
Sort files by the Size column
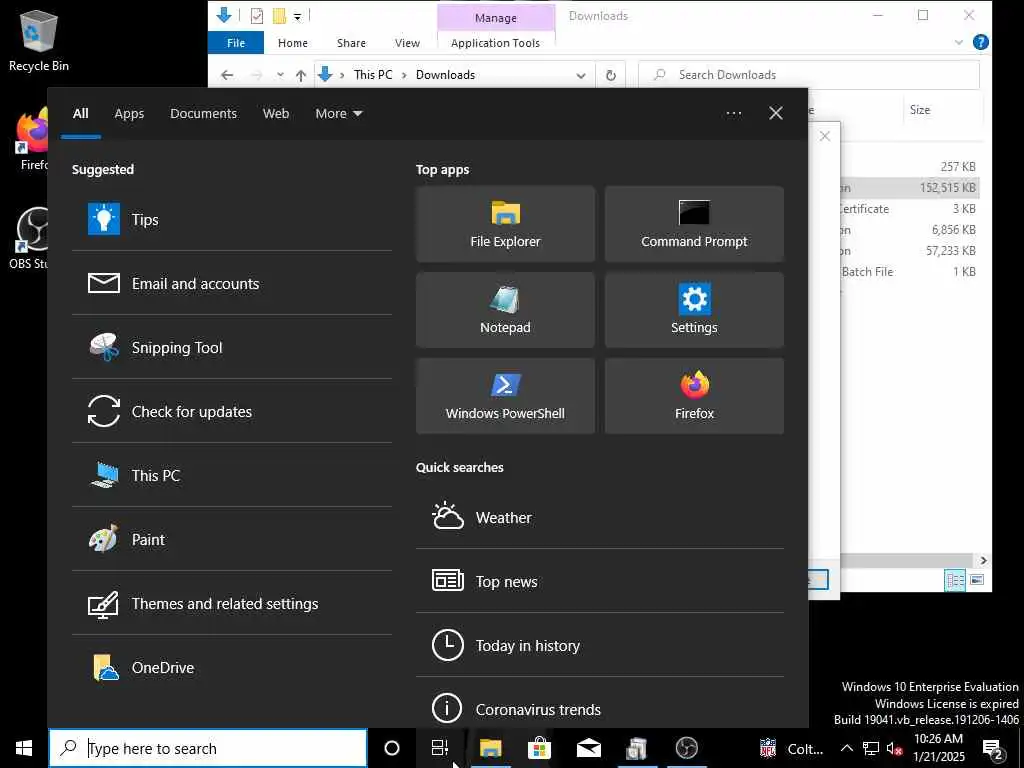tap(920, 110)
